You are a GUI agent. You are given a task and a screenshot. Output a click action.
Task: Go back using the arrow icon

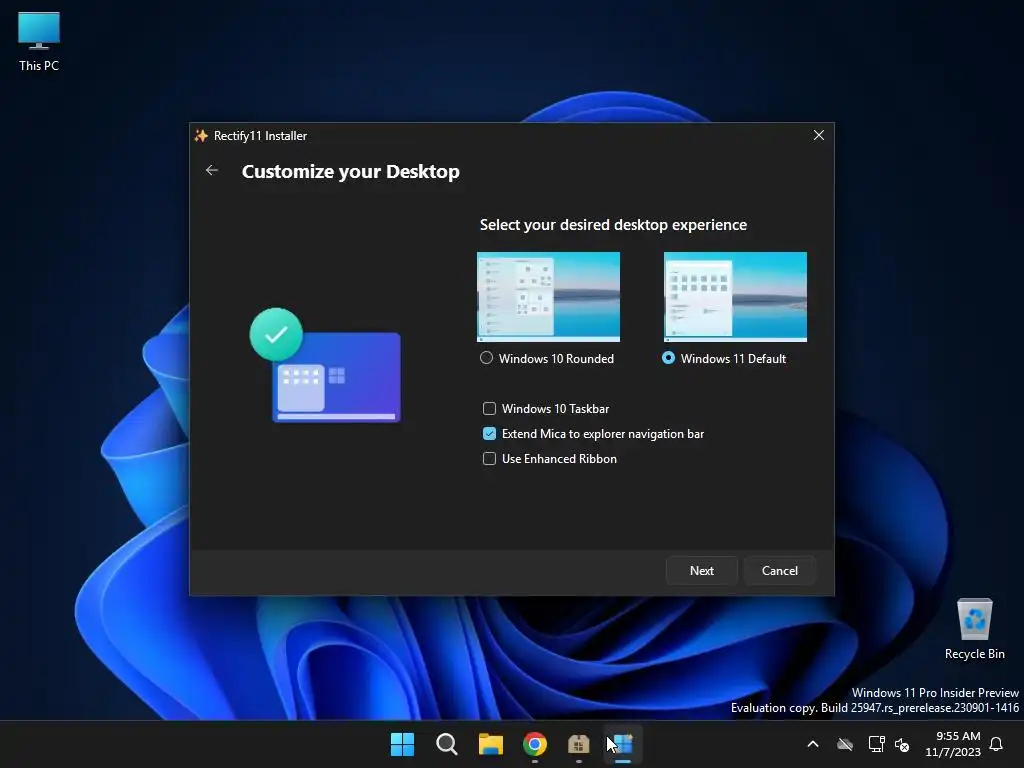[212, 170]
